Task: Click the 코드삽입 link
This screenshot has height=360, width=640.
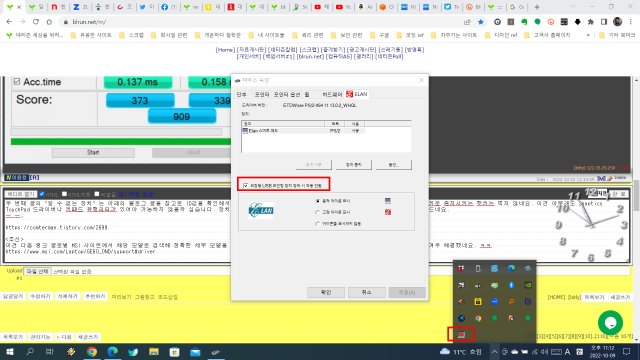Action: coord(168,297)
